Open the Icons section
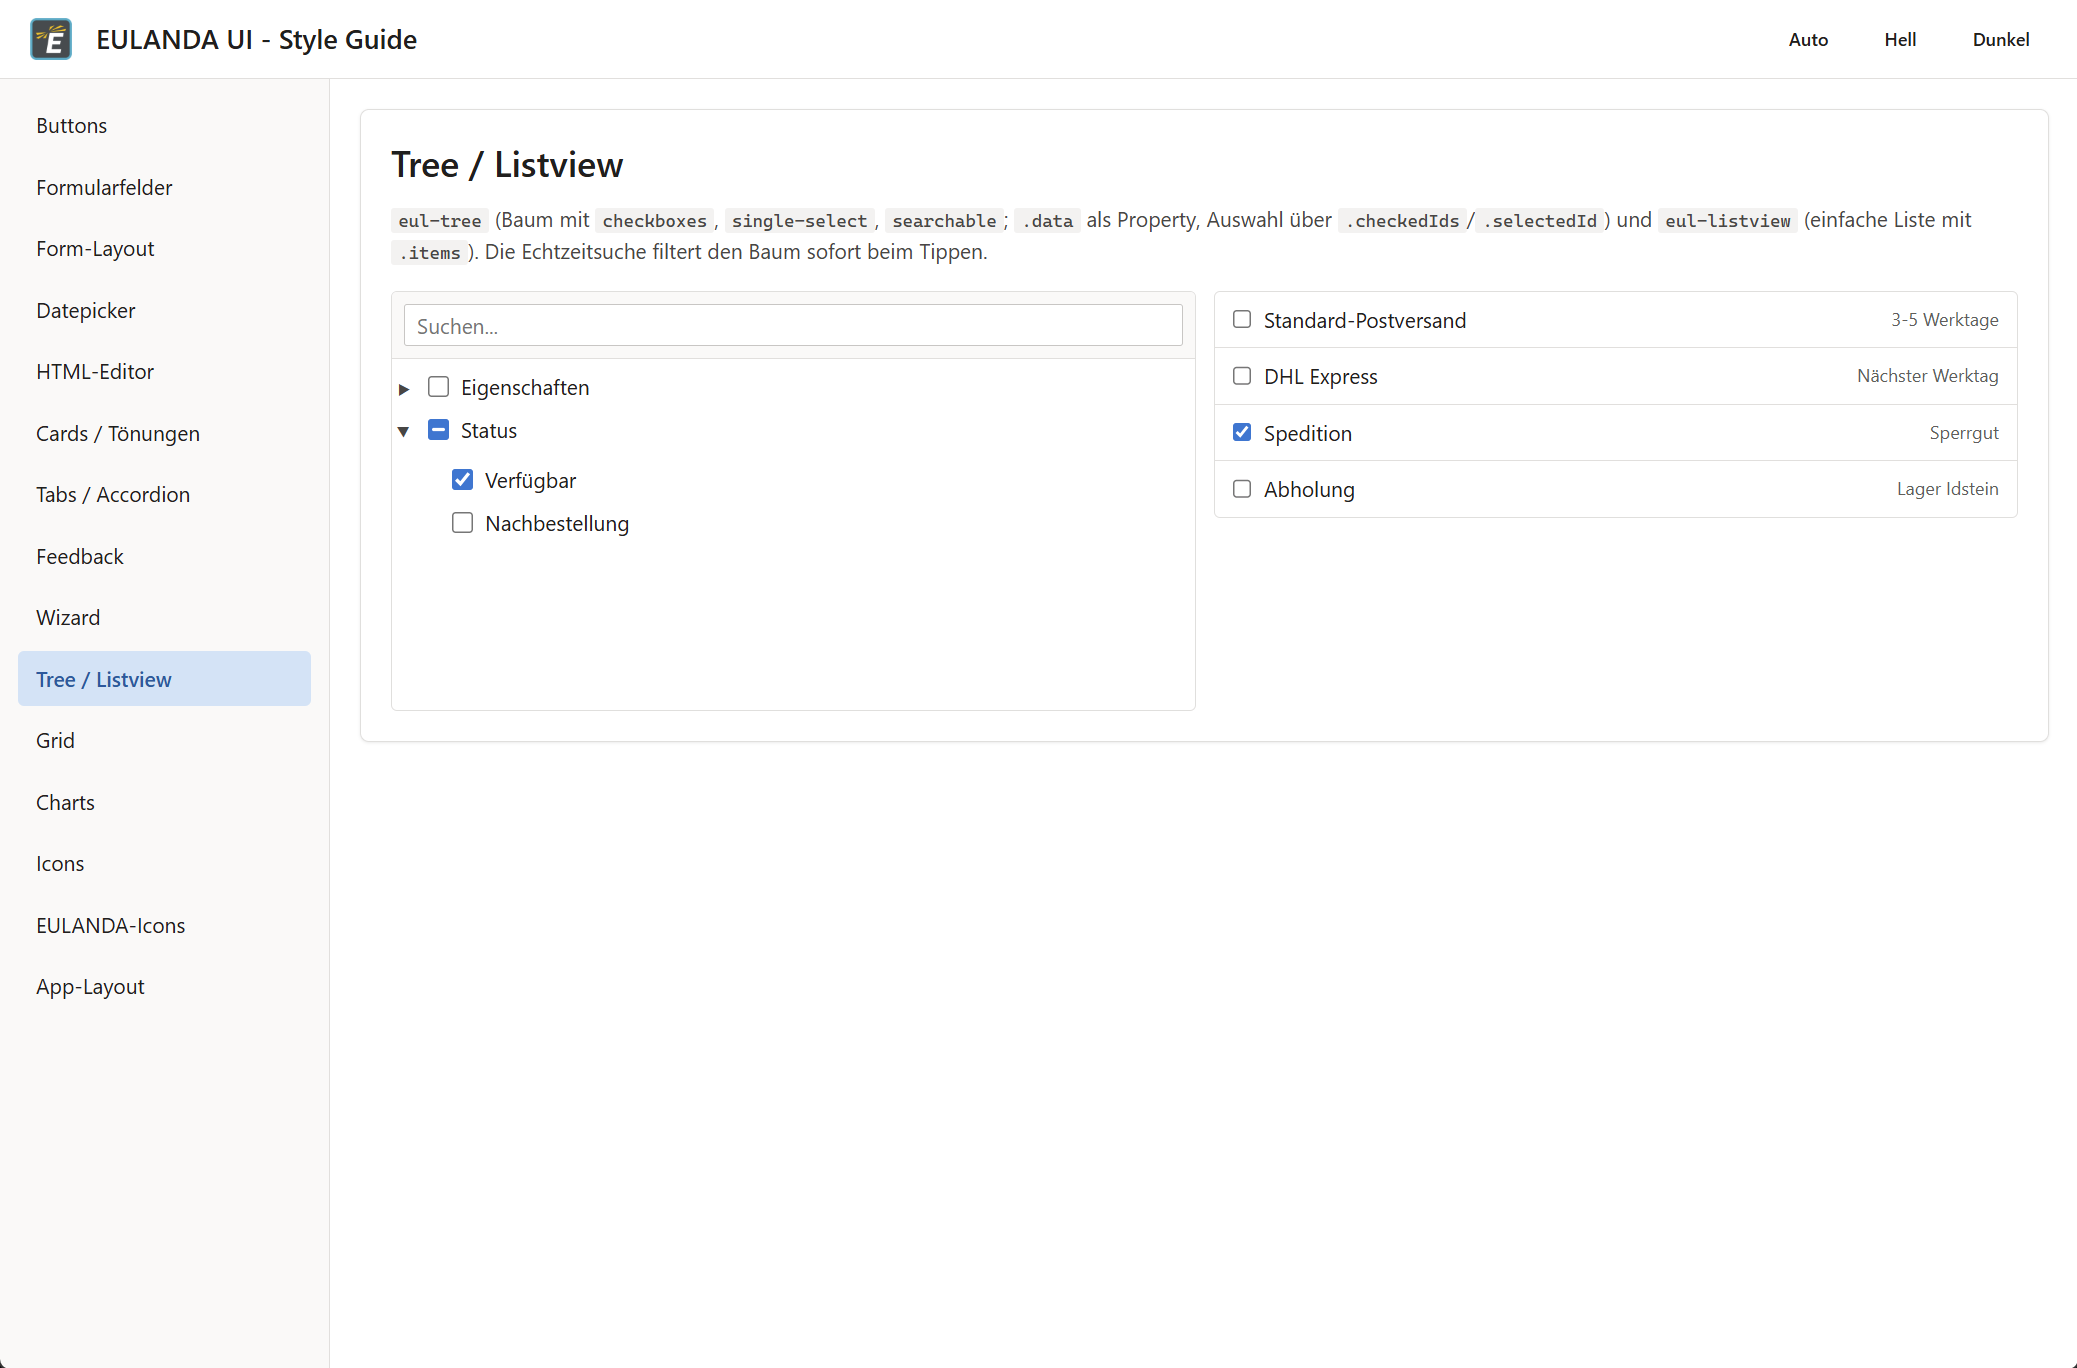Viewport: 2077px width, 1368px height. (164, 864)
